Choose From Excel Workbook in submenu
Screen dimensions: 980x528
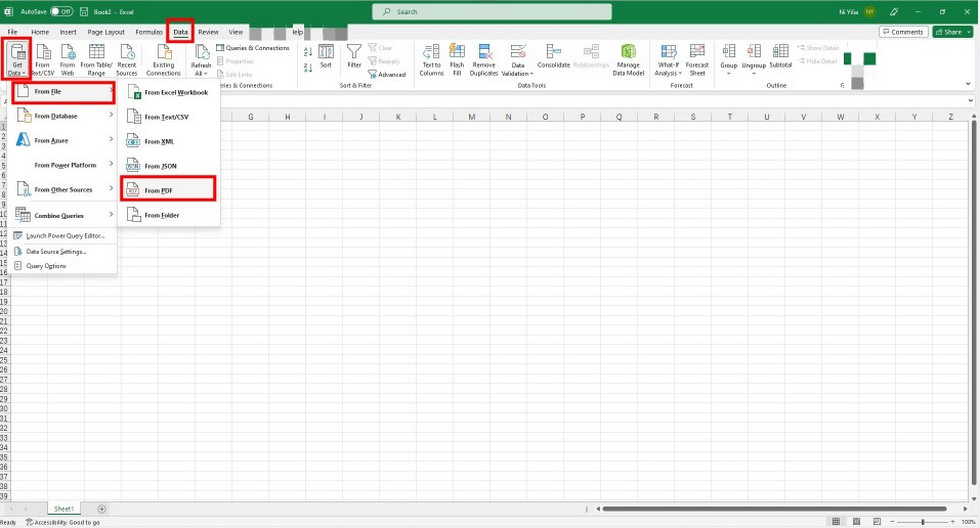[x=175, y=92]
